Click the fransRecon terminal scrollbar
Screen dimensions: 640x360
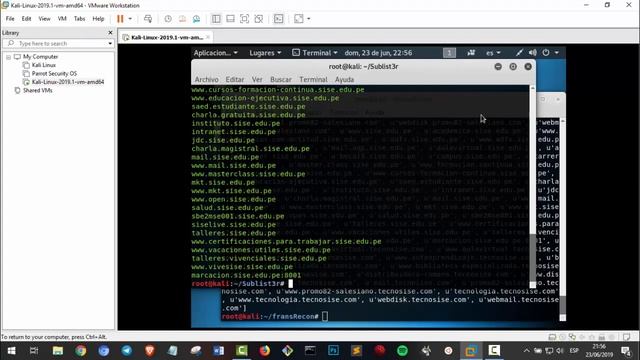coord(562,219)
